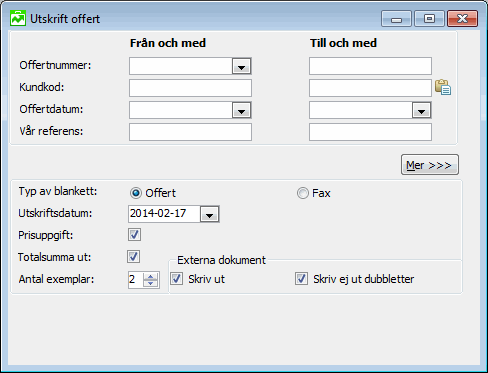488x373 pixels.
Task: Click the green app icon in title bar
Action: click(18, 18)
